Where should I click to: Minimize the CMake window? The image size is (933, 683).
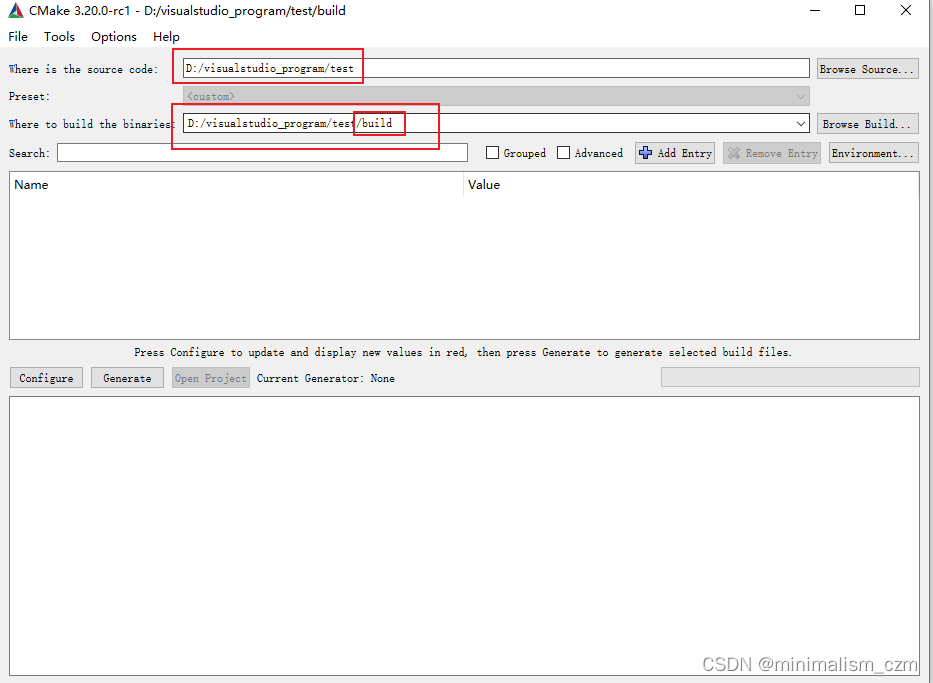click(815, 11)
